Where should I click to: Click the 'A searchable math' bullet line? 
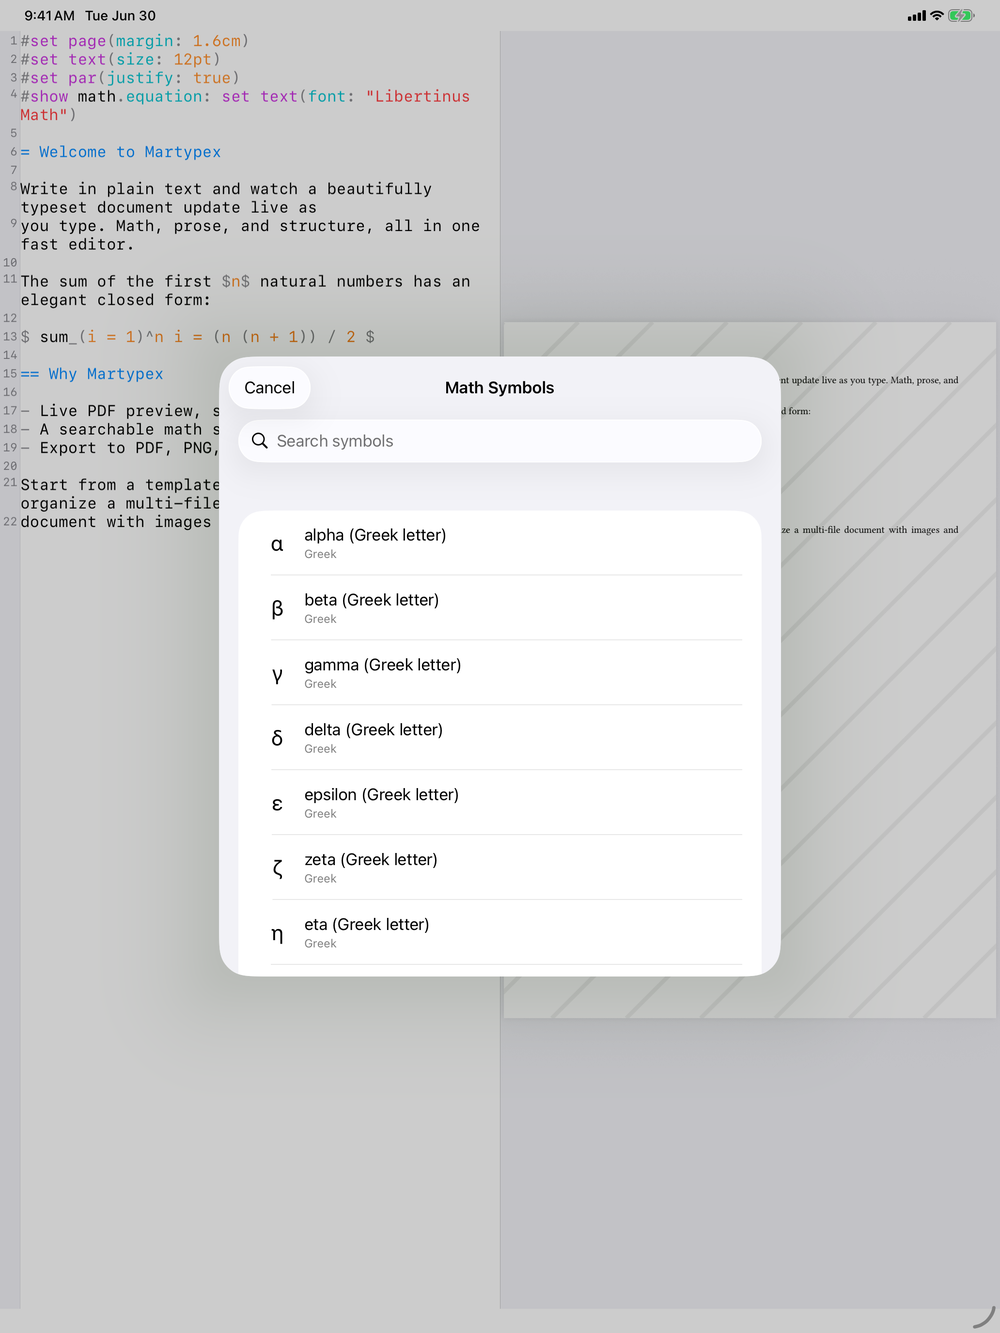120,429
